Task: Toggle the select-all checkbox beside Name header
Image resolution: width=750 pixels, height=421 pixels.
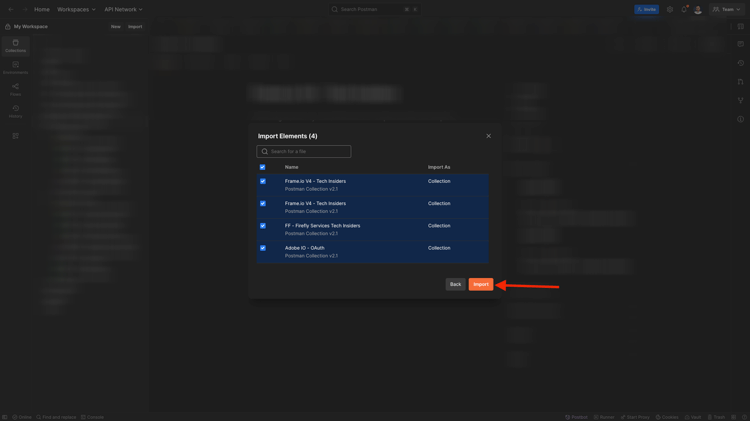Action: click(263, 167)
